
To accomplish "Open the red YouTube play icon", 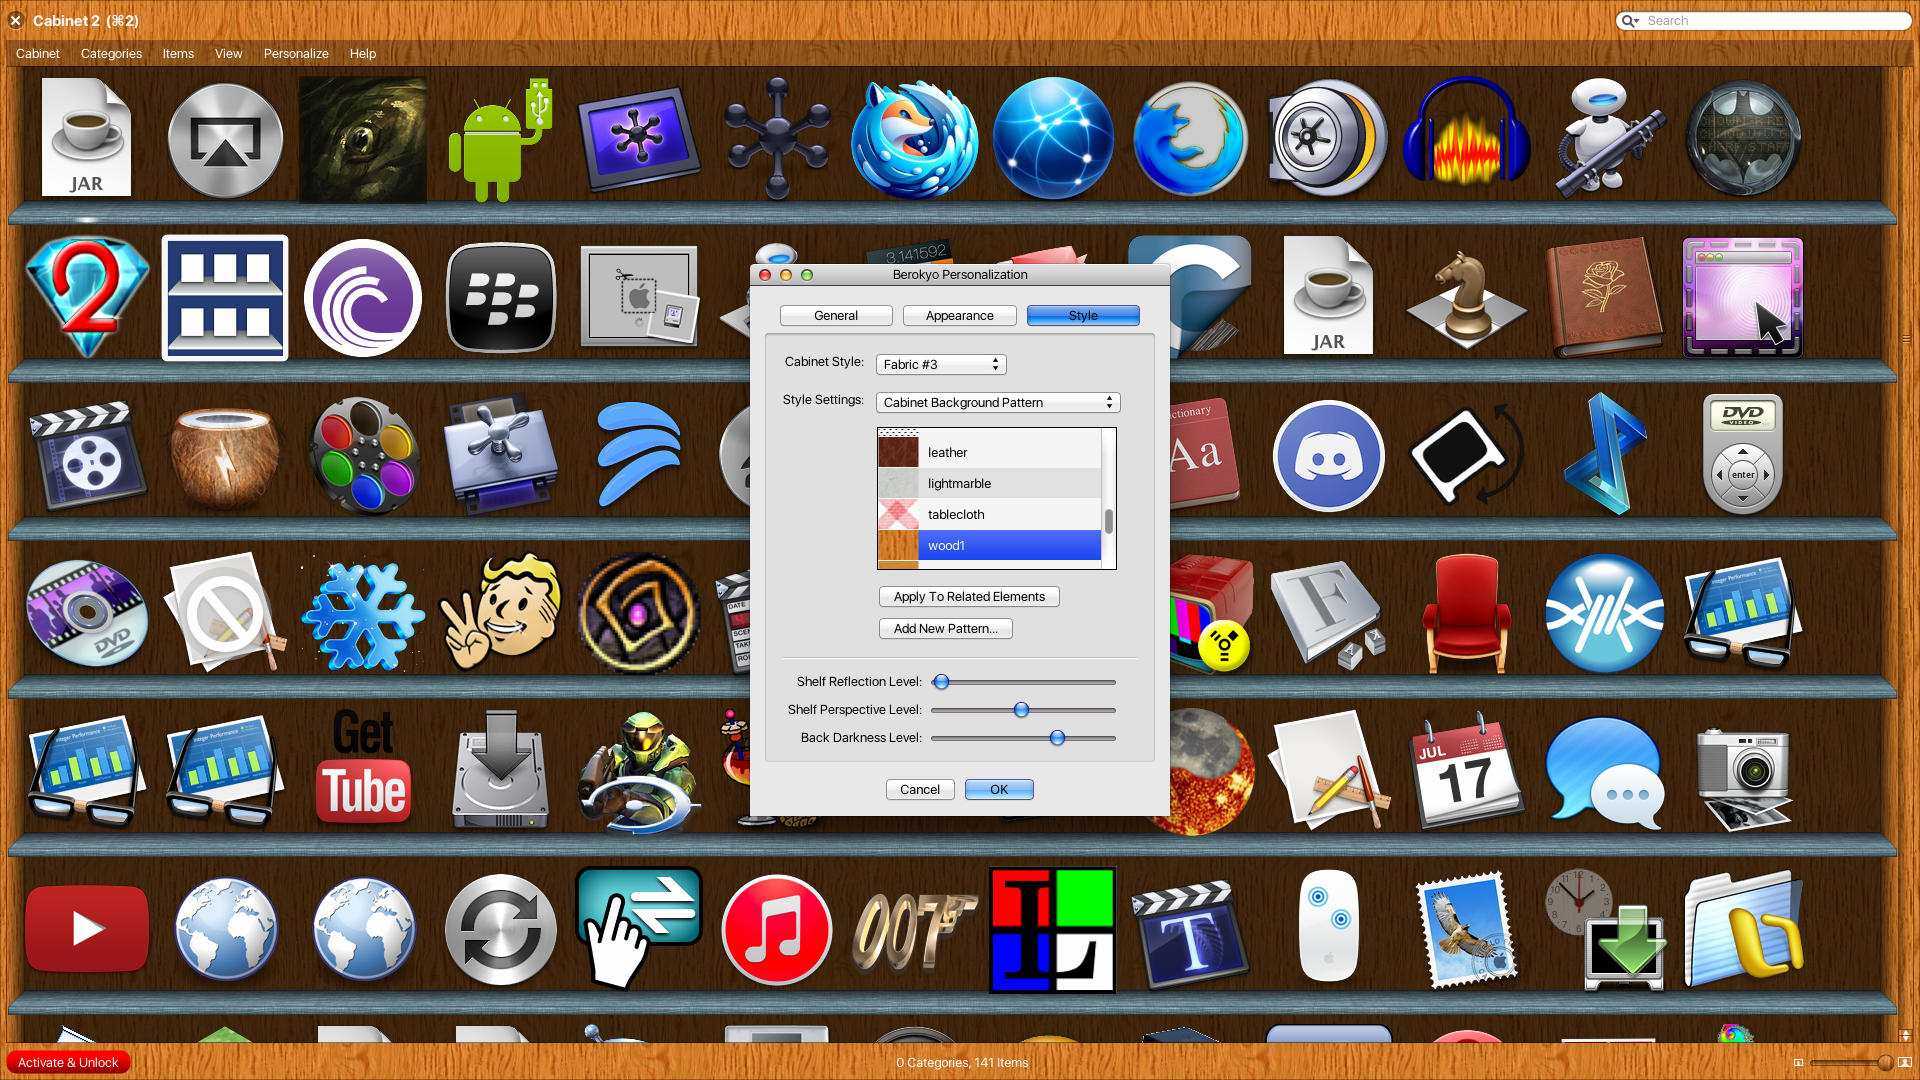I will tap(87, 929).
